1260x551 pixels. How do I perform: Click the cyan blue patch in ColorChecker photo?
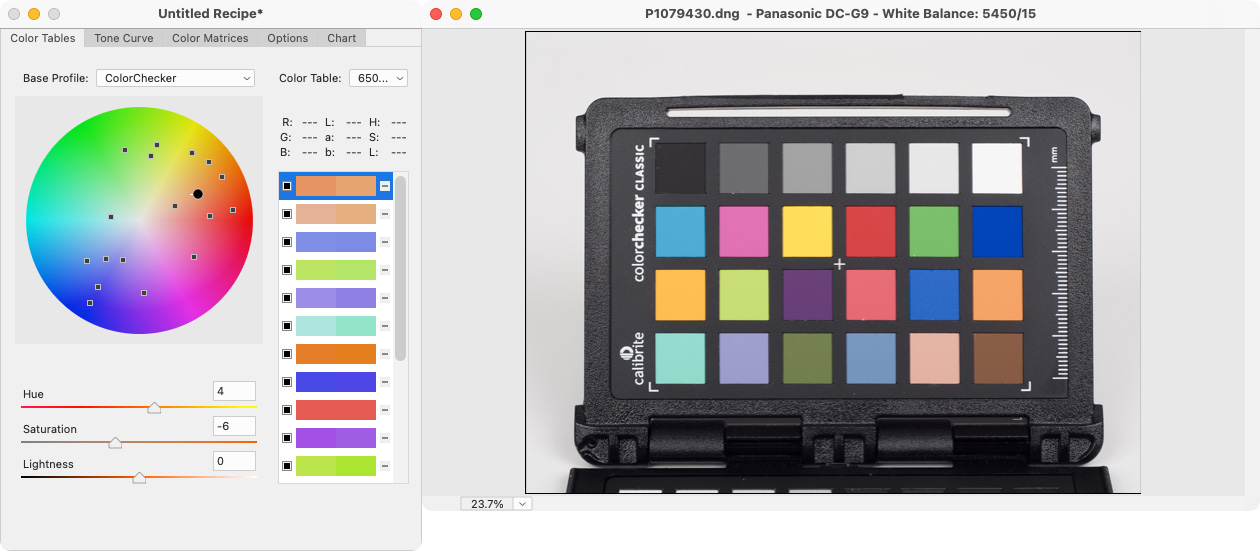click(x=680, y=232)
